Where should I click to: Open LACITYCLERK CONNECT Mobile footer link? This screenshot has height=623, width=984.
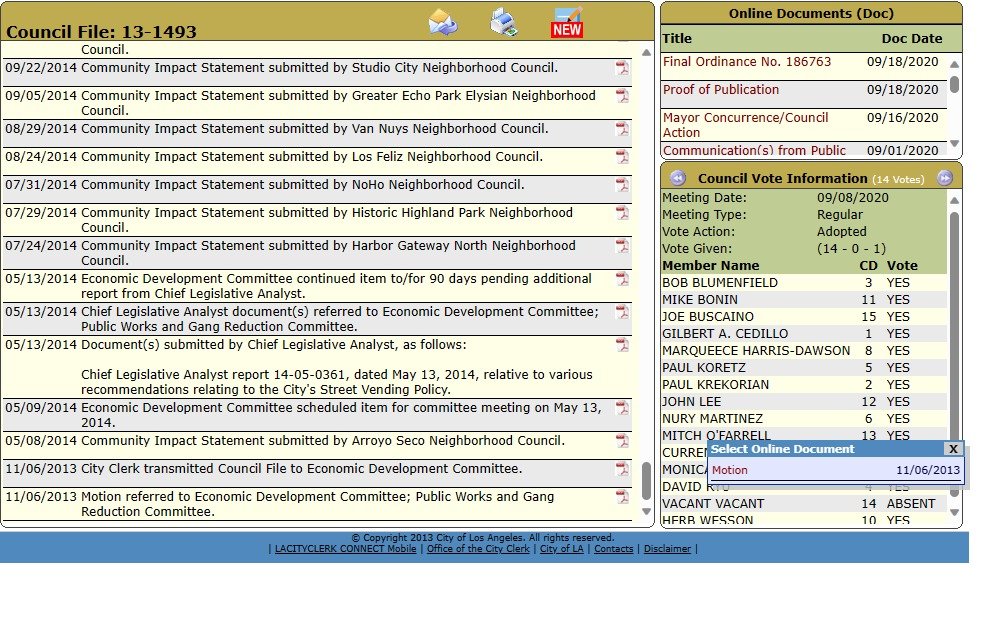point(346,549)
